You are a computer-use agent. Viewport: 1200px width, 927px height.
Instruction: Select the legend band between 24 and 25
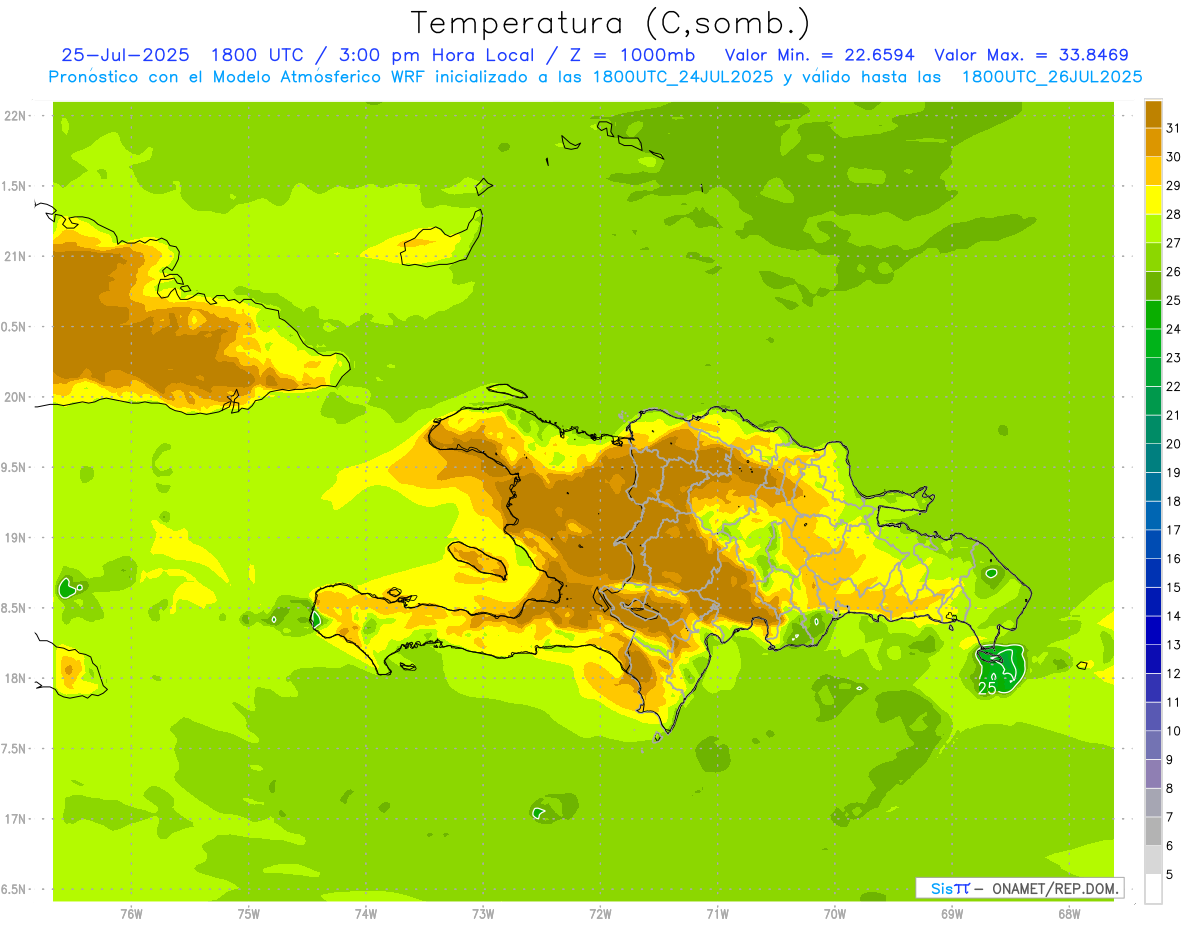coord(1153,314)
